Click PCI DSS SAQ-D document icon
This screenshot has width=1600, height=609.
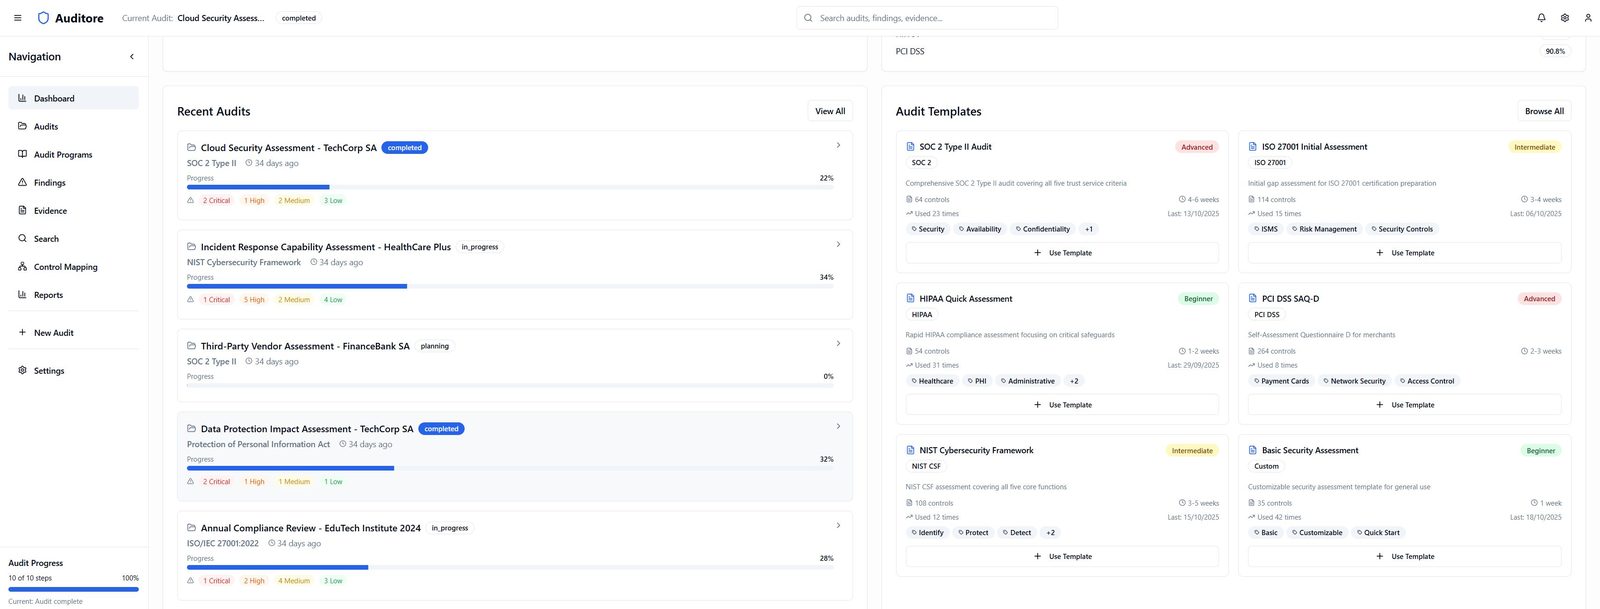(x=1253, y=298)
